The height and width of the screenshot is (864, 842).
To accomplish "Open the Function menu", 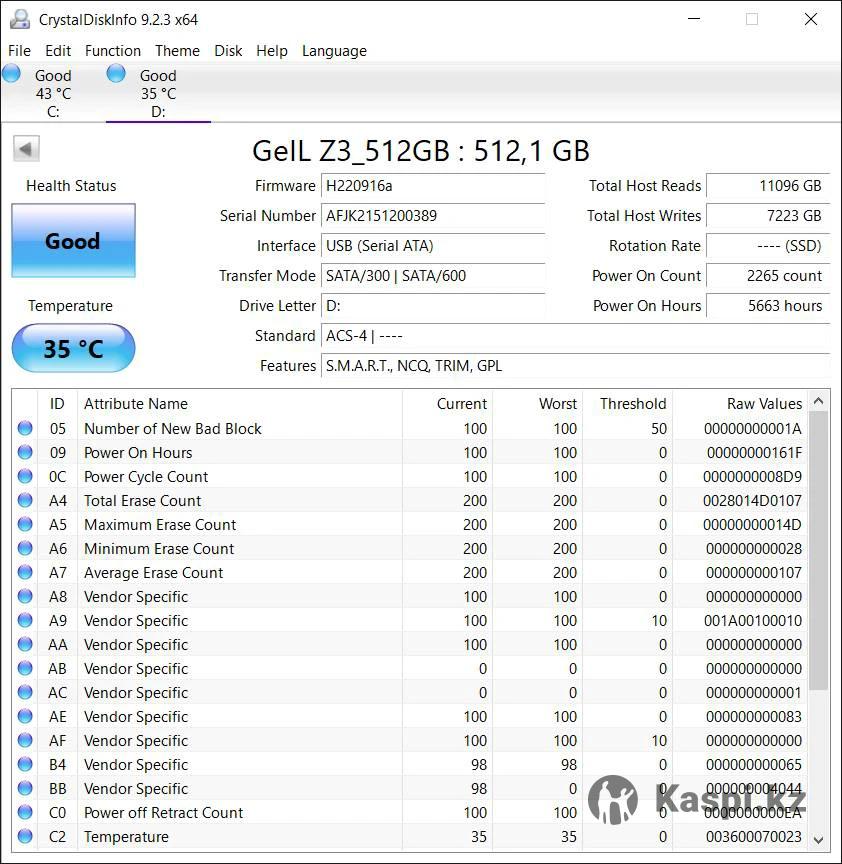I will pos(113,51).
